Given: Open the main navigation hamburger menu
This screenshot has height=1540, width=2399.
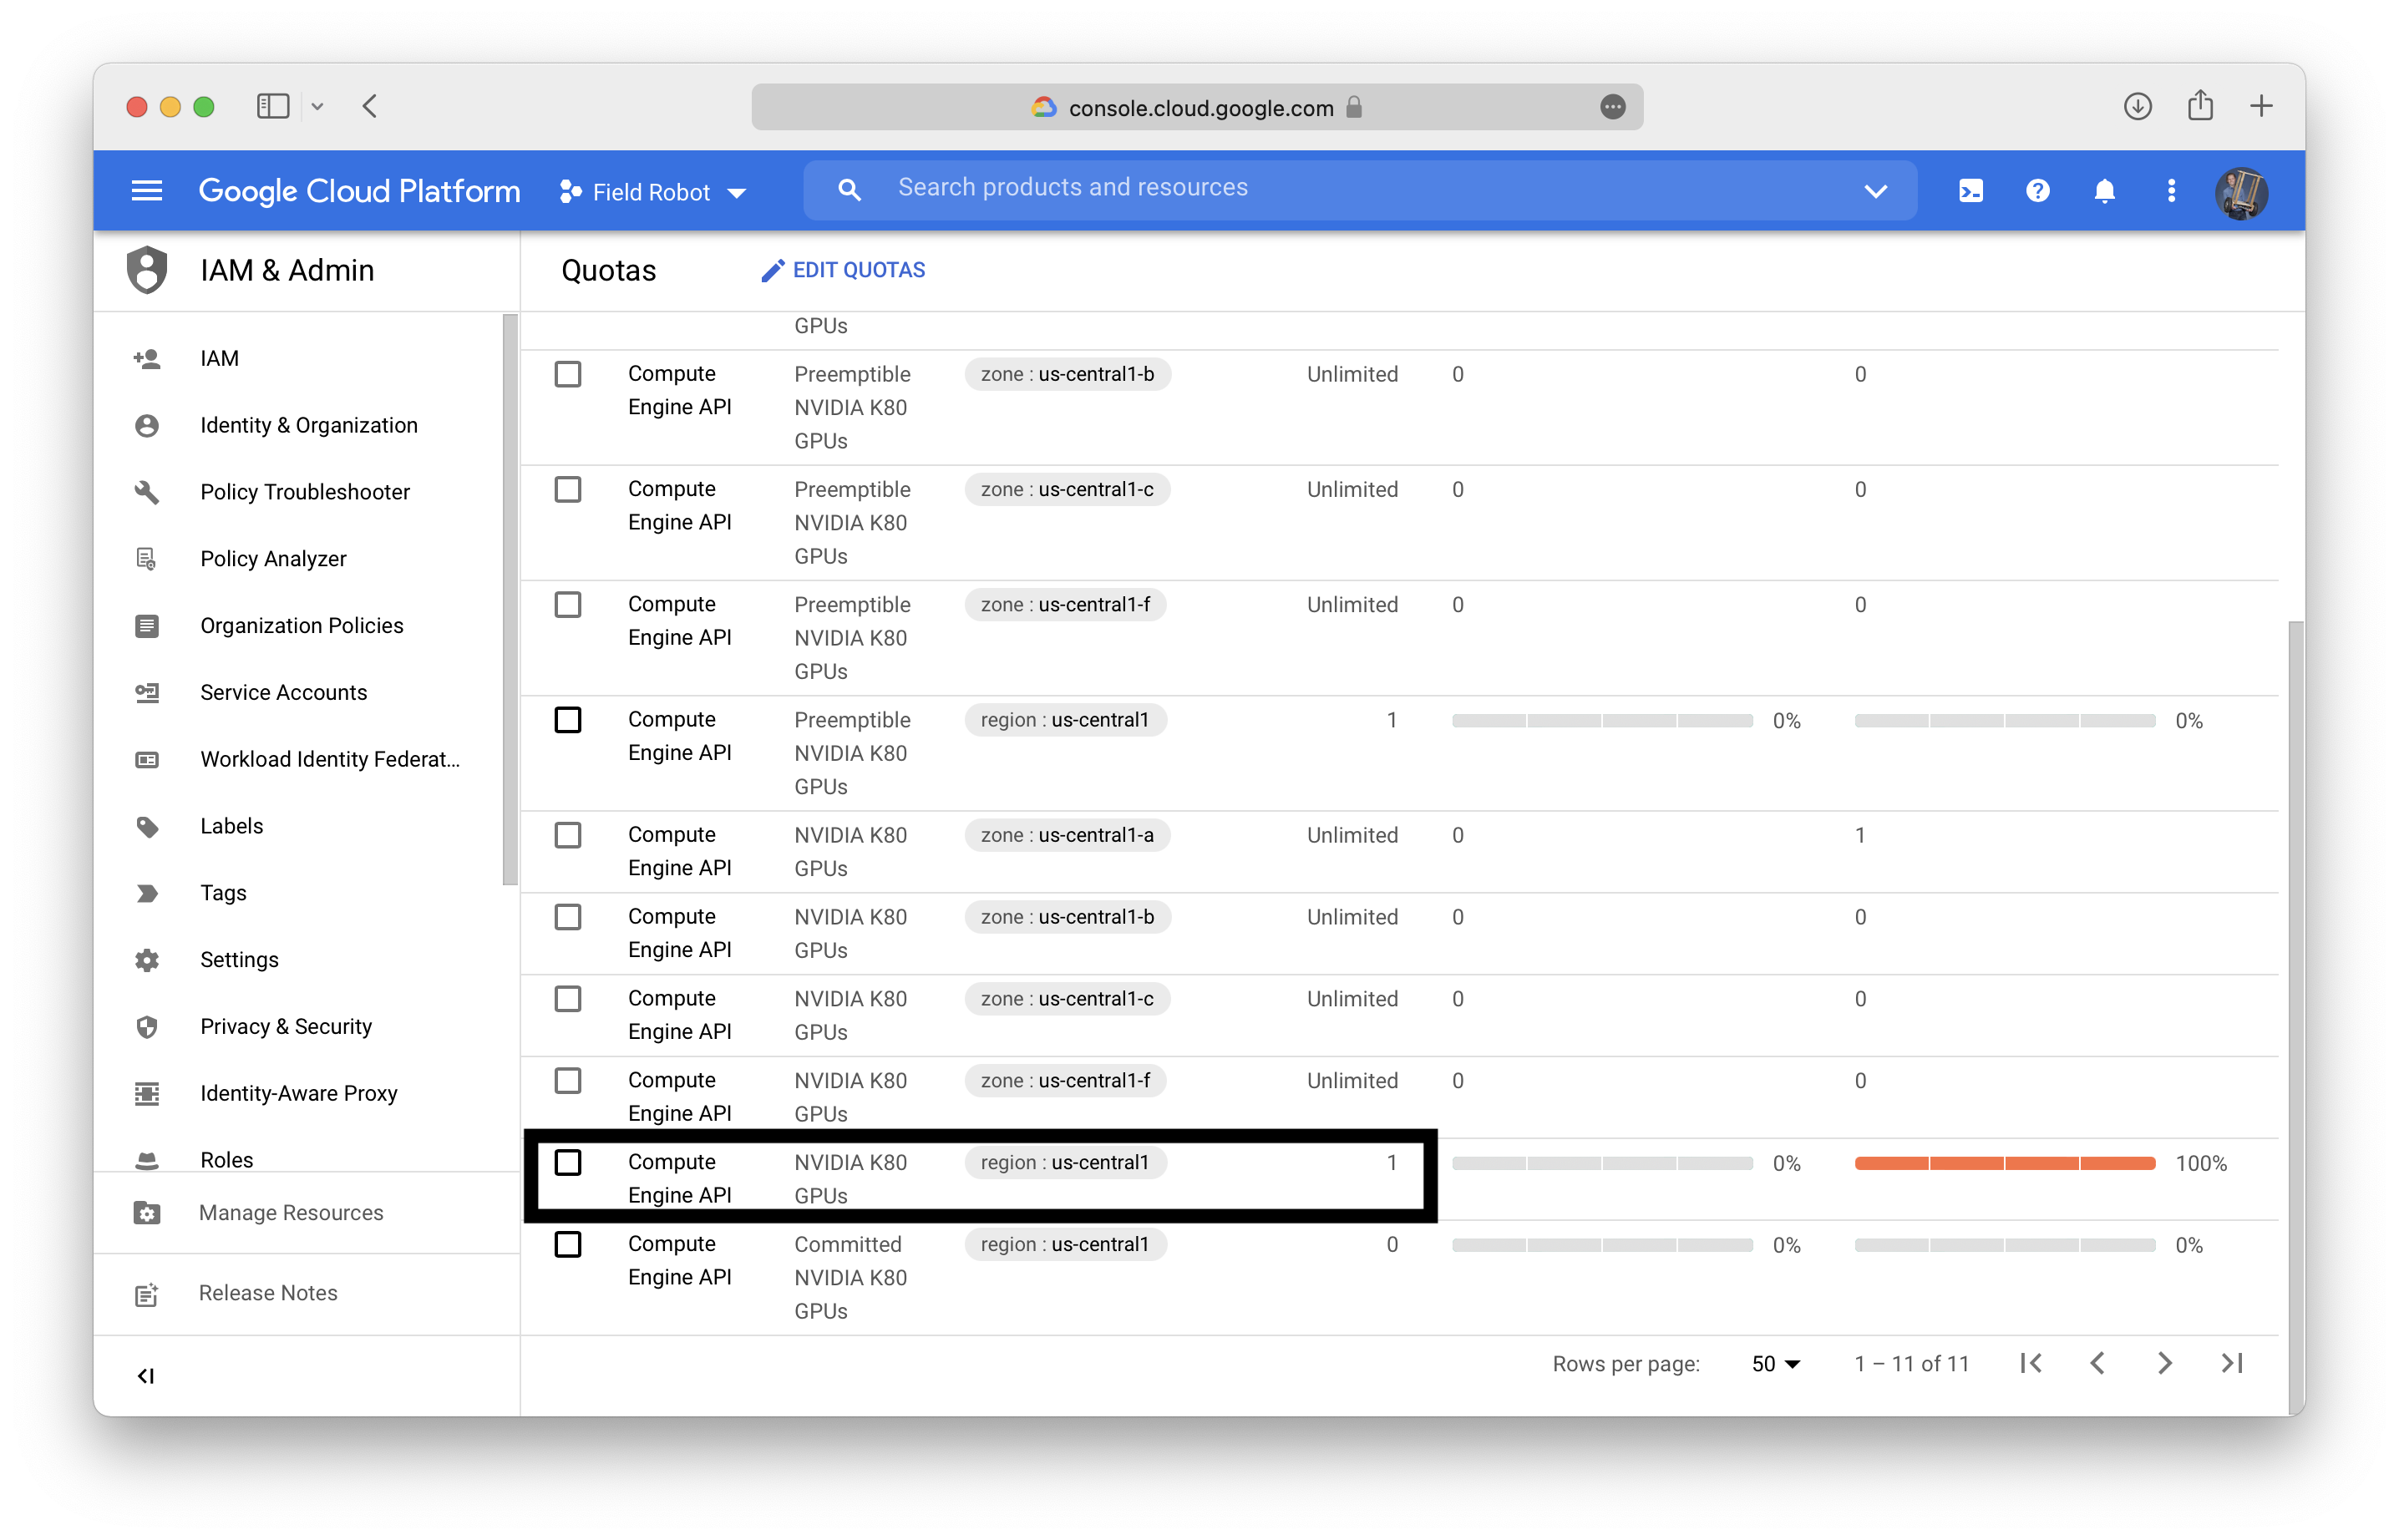Looking at the screenshot, I should tap(147, 190).
